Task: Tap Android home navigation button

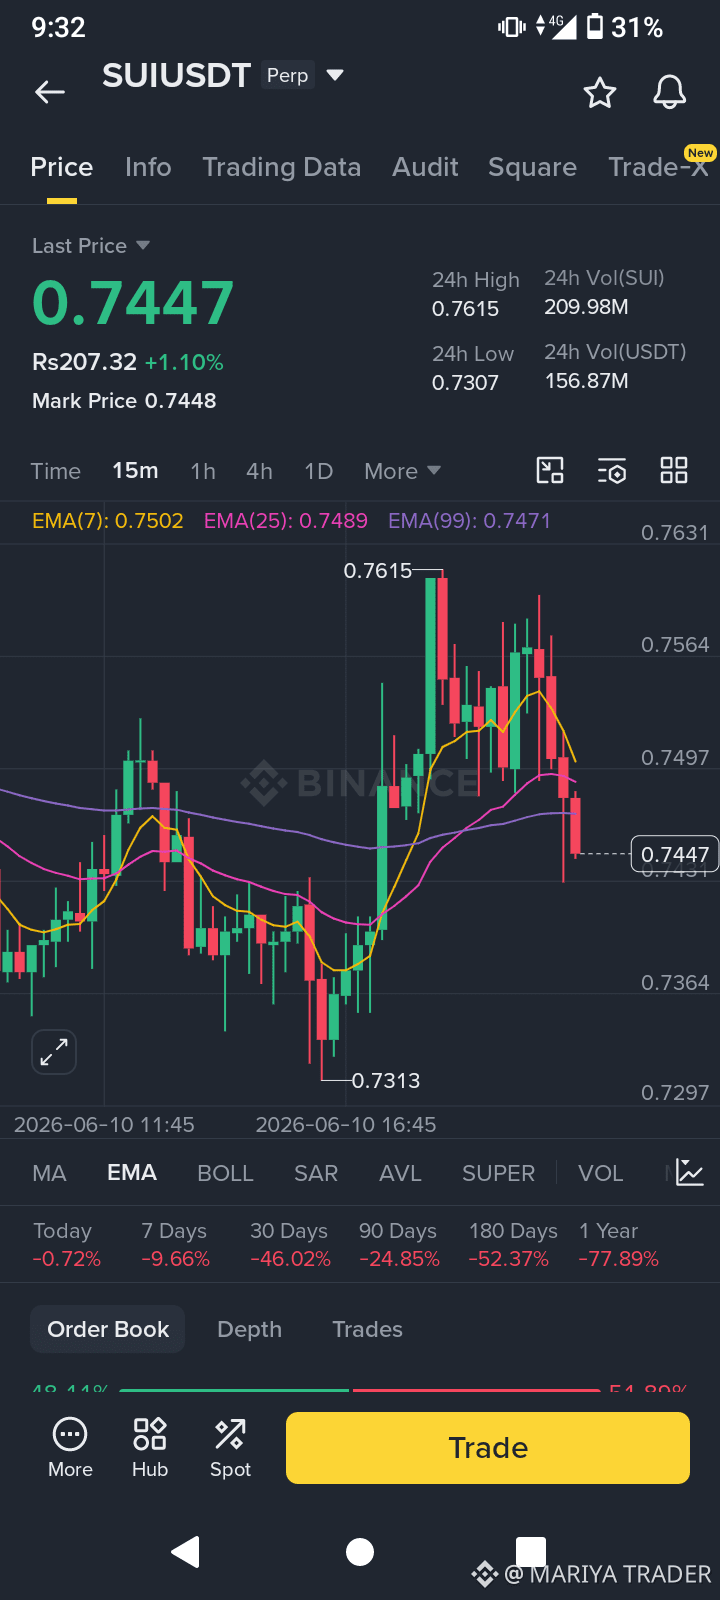Action: 360,1552
